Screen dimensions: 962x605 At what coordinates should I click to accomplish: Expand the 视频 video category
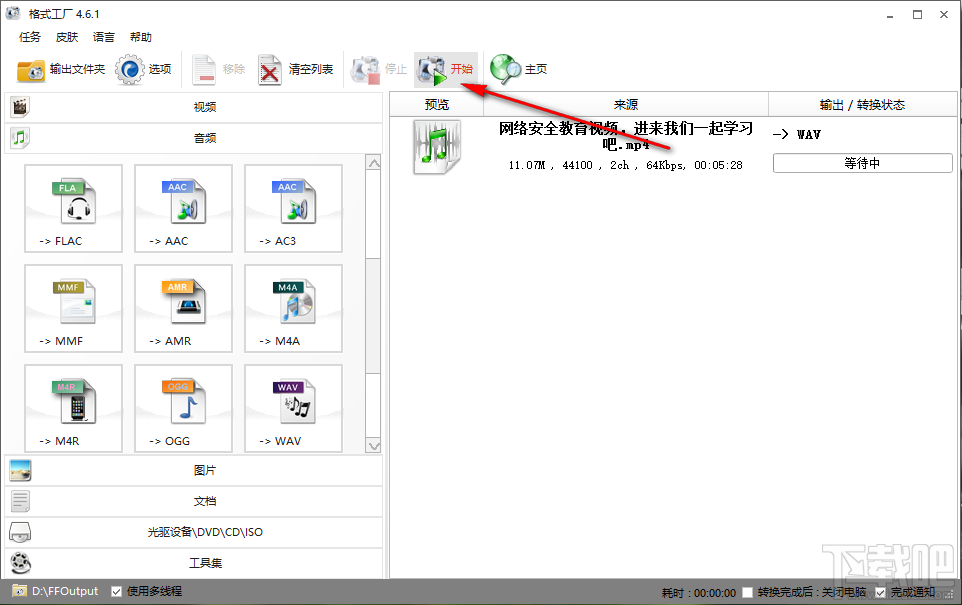click(x=193, y=107)
